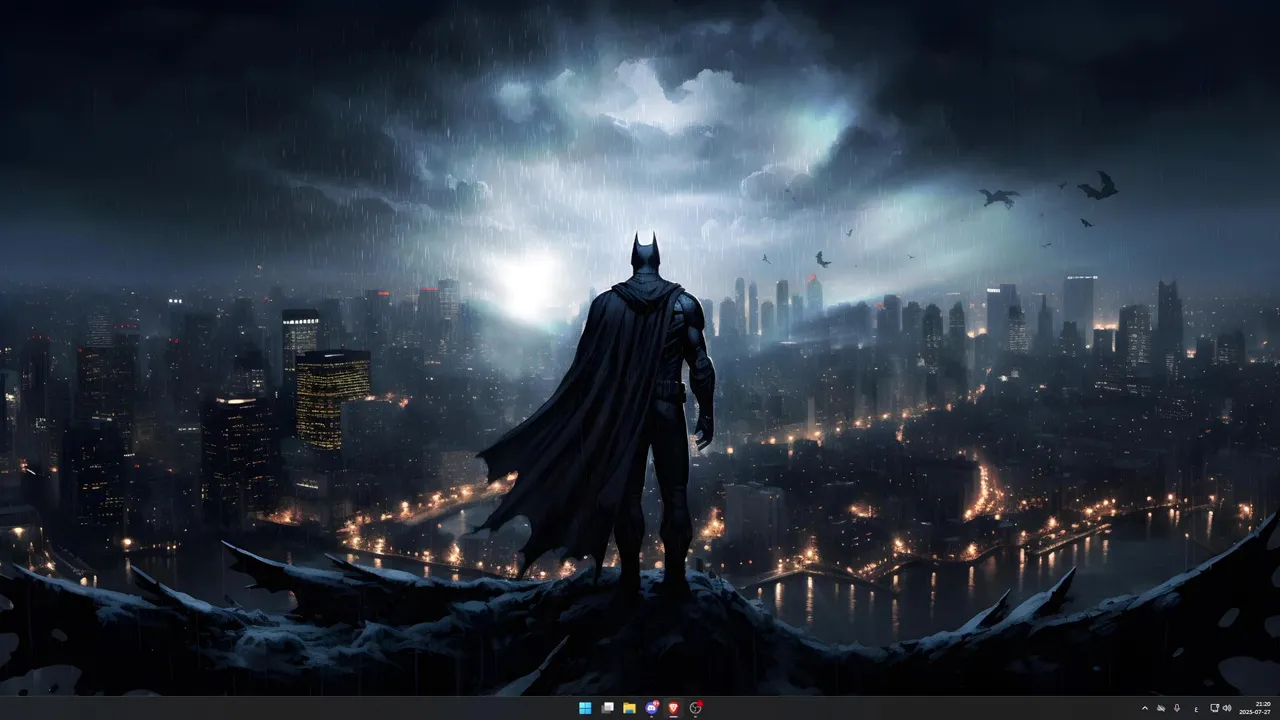This screenshot has height=720, width=1280.
Task: Open the circular app with red badge
Action: 696,708
